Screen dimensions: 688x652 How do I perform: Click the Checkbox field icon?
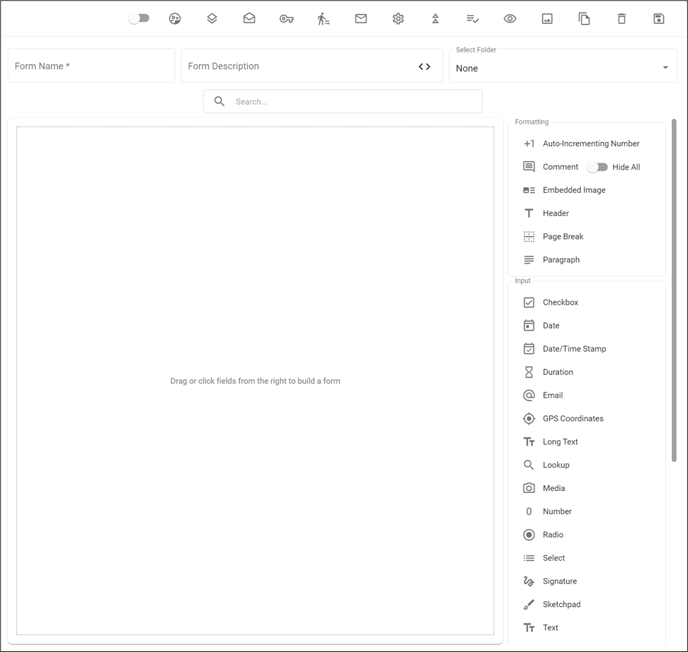[x=529, y=302]
